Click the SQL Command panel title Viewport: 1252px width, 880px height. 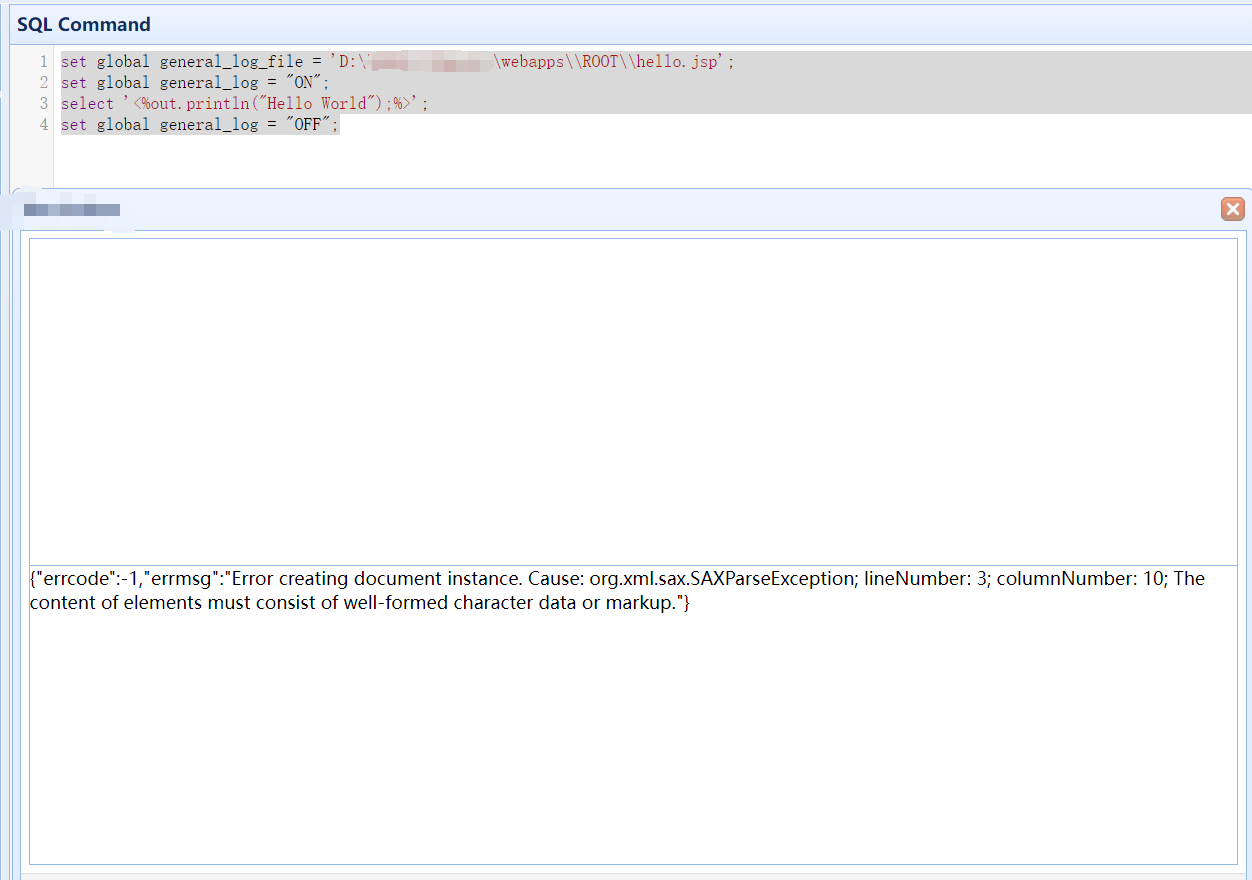[84, 25]
